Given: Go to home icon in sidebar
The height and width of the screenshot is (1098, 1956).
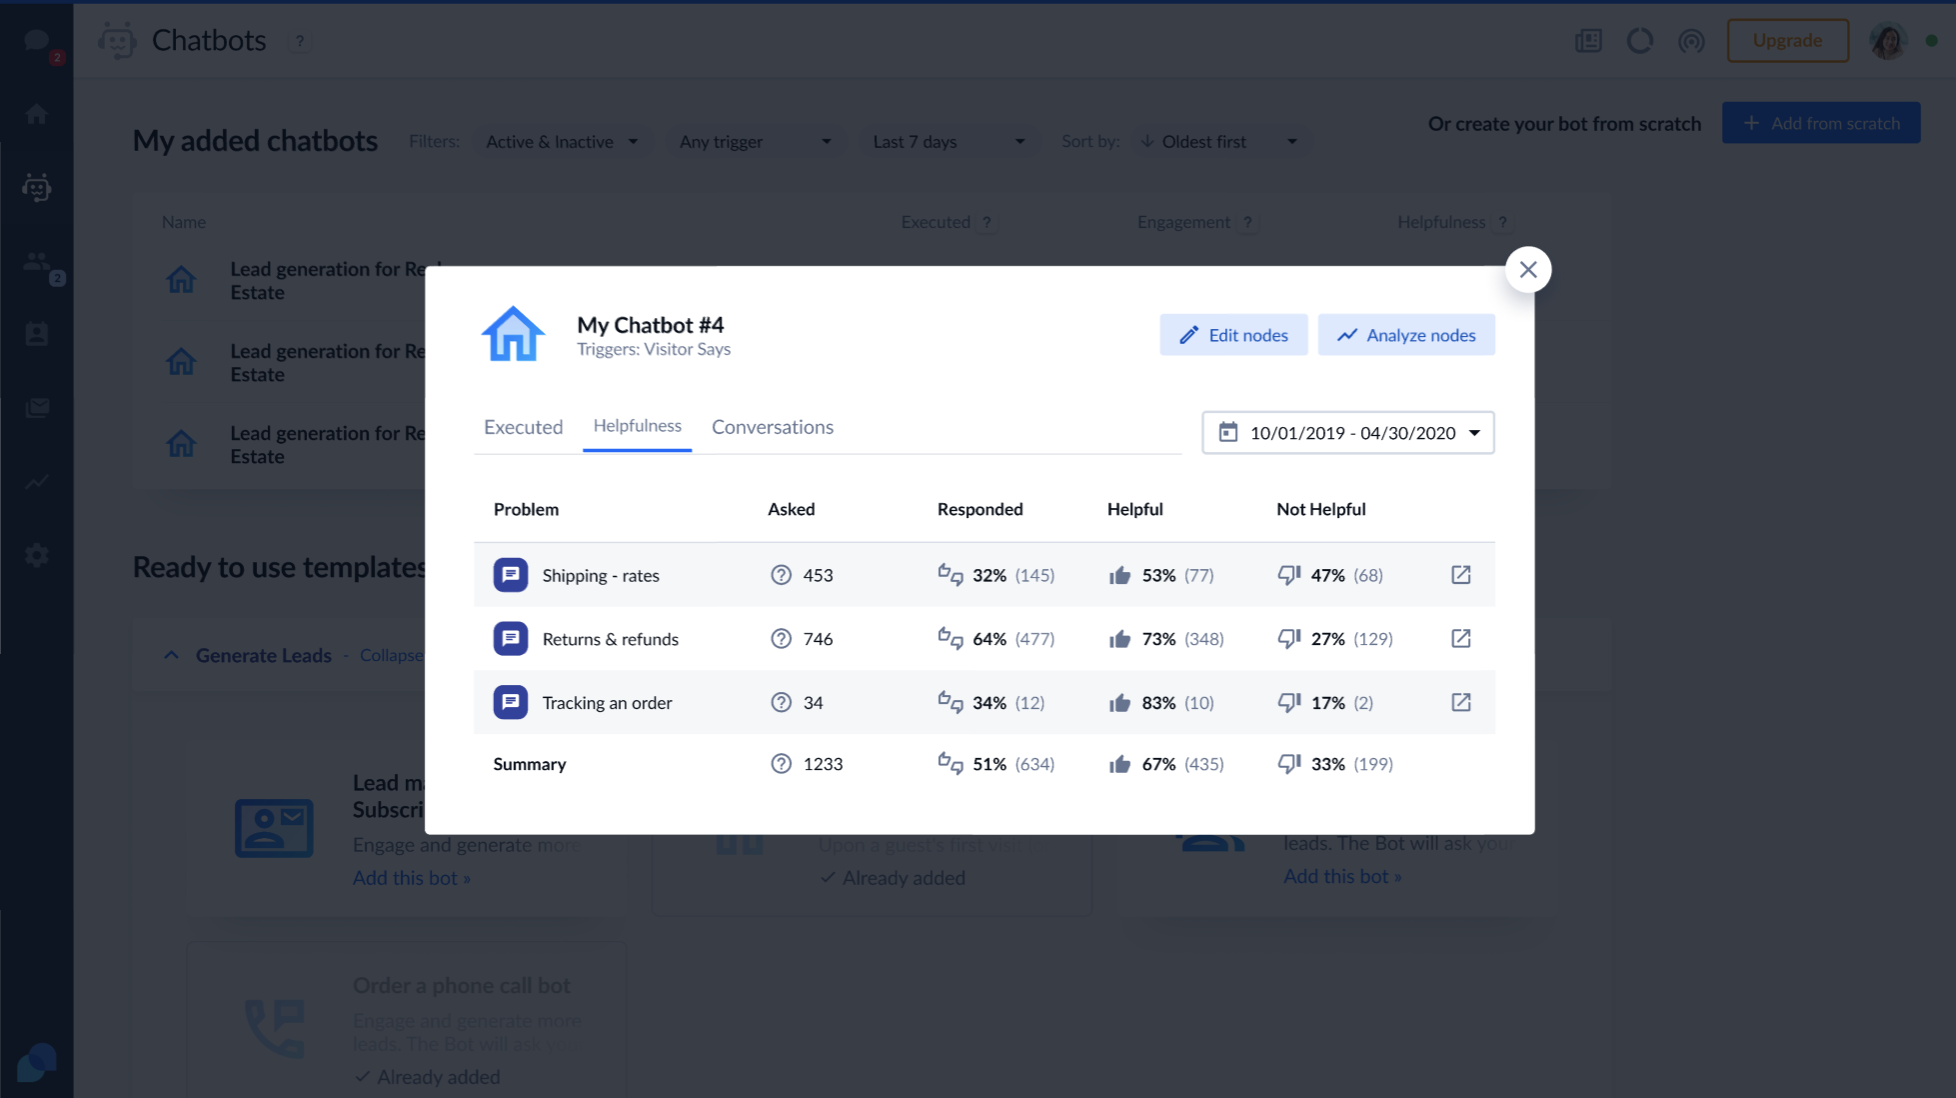Looking at the screenshot, I should [x=37, y=114].
